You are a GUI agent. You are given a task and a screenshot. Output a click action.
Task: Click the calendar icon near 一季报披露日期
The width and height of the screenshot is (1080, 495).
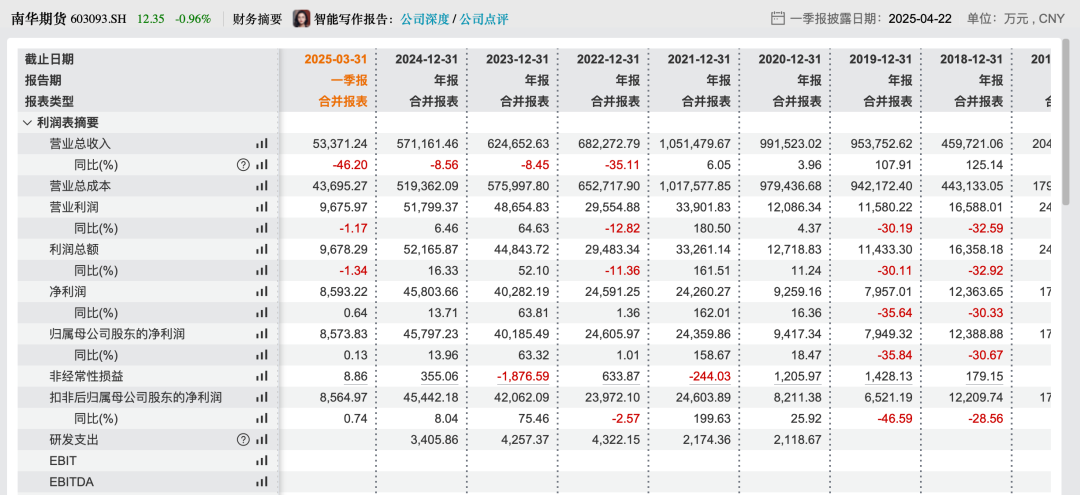click(x=778, y=19)
